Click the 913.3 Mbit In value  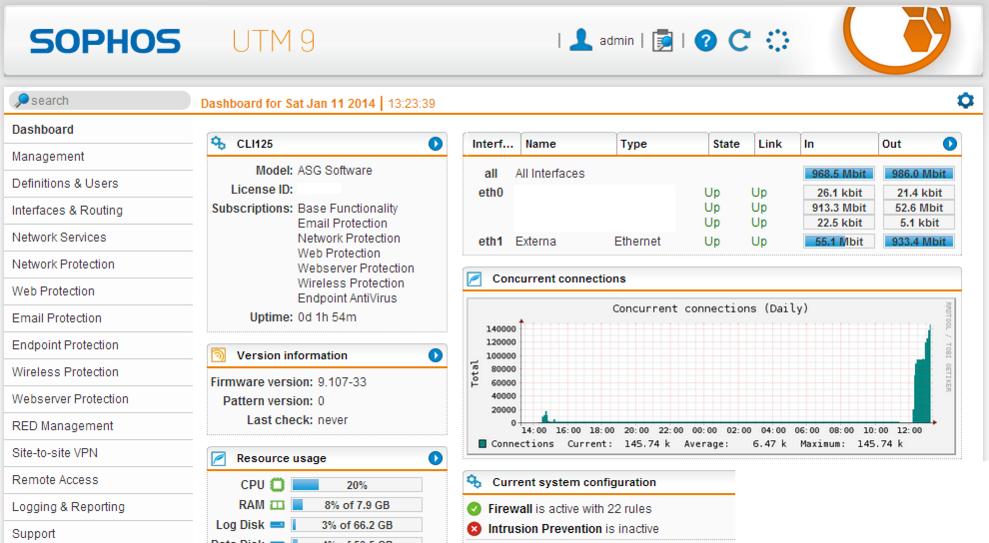pyautogui.click(x=839, y=207)
